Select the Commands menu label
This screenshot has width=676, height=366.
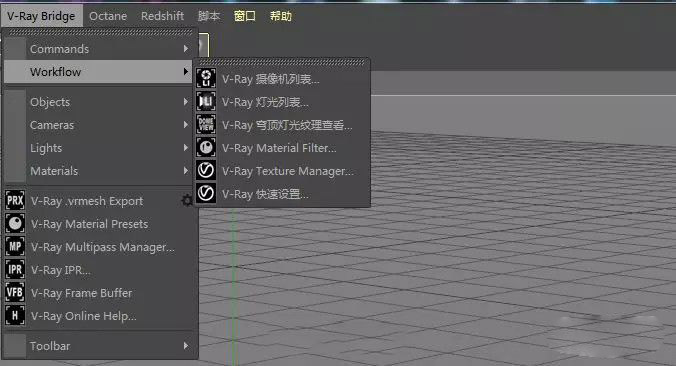click(59, 49)
